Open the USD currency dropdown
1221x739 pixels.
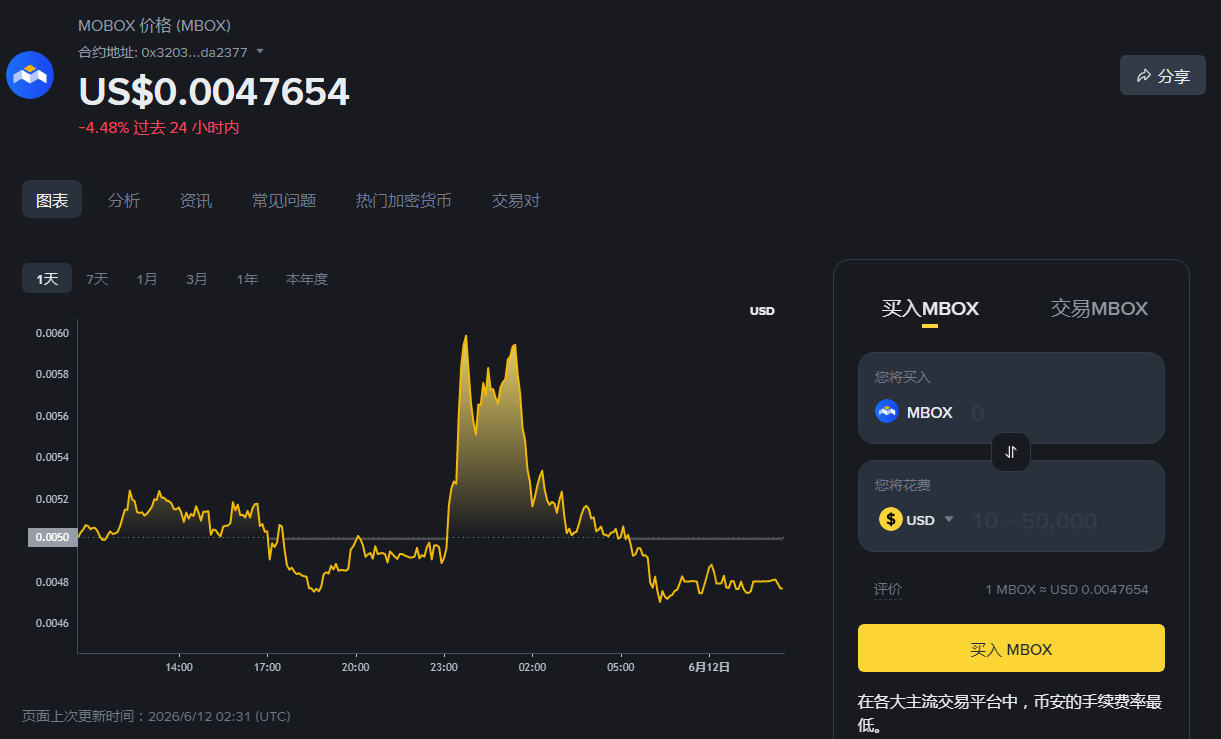coord(917,520)
